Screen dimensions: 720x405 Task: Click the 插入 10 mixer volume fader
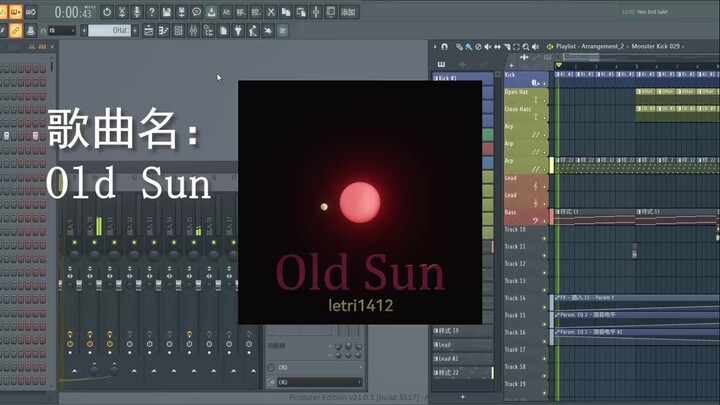(x=98, y=285)
